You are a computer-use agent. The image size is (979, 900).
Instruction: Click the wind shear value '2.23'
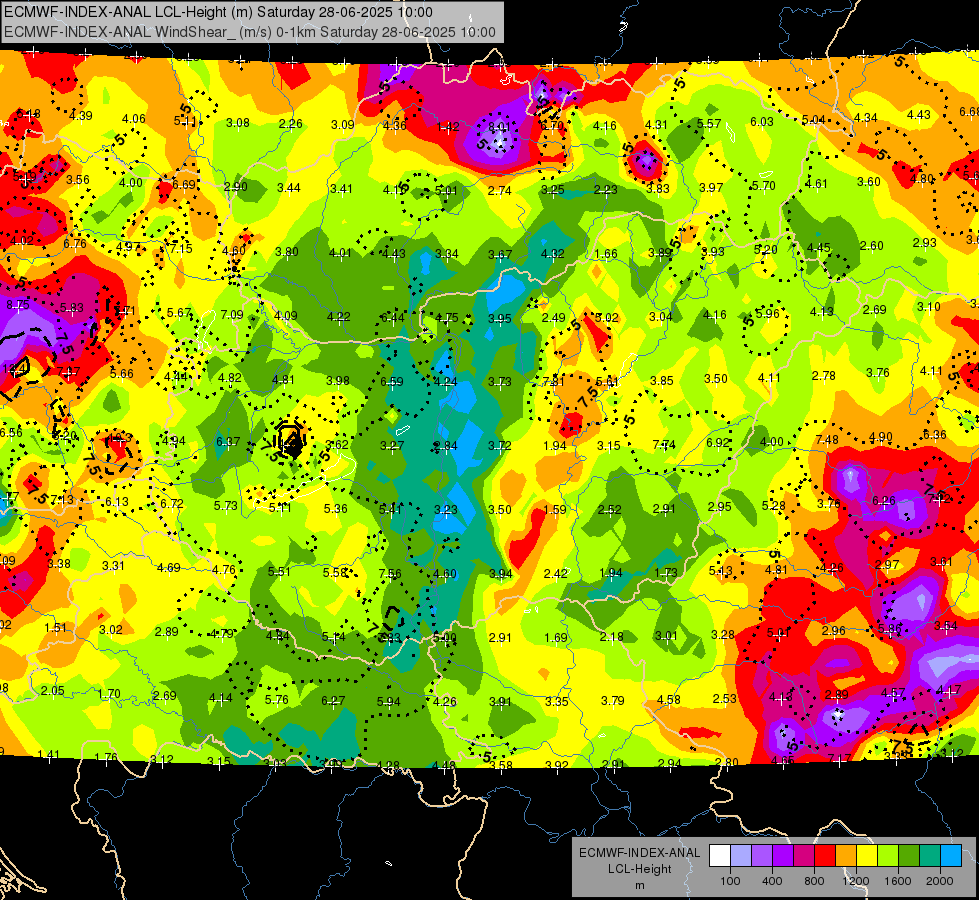click(x=605, y=189)
